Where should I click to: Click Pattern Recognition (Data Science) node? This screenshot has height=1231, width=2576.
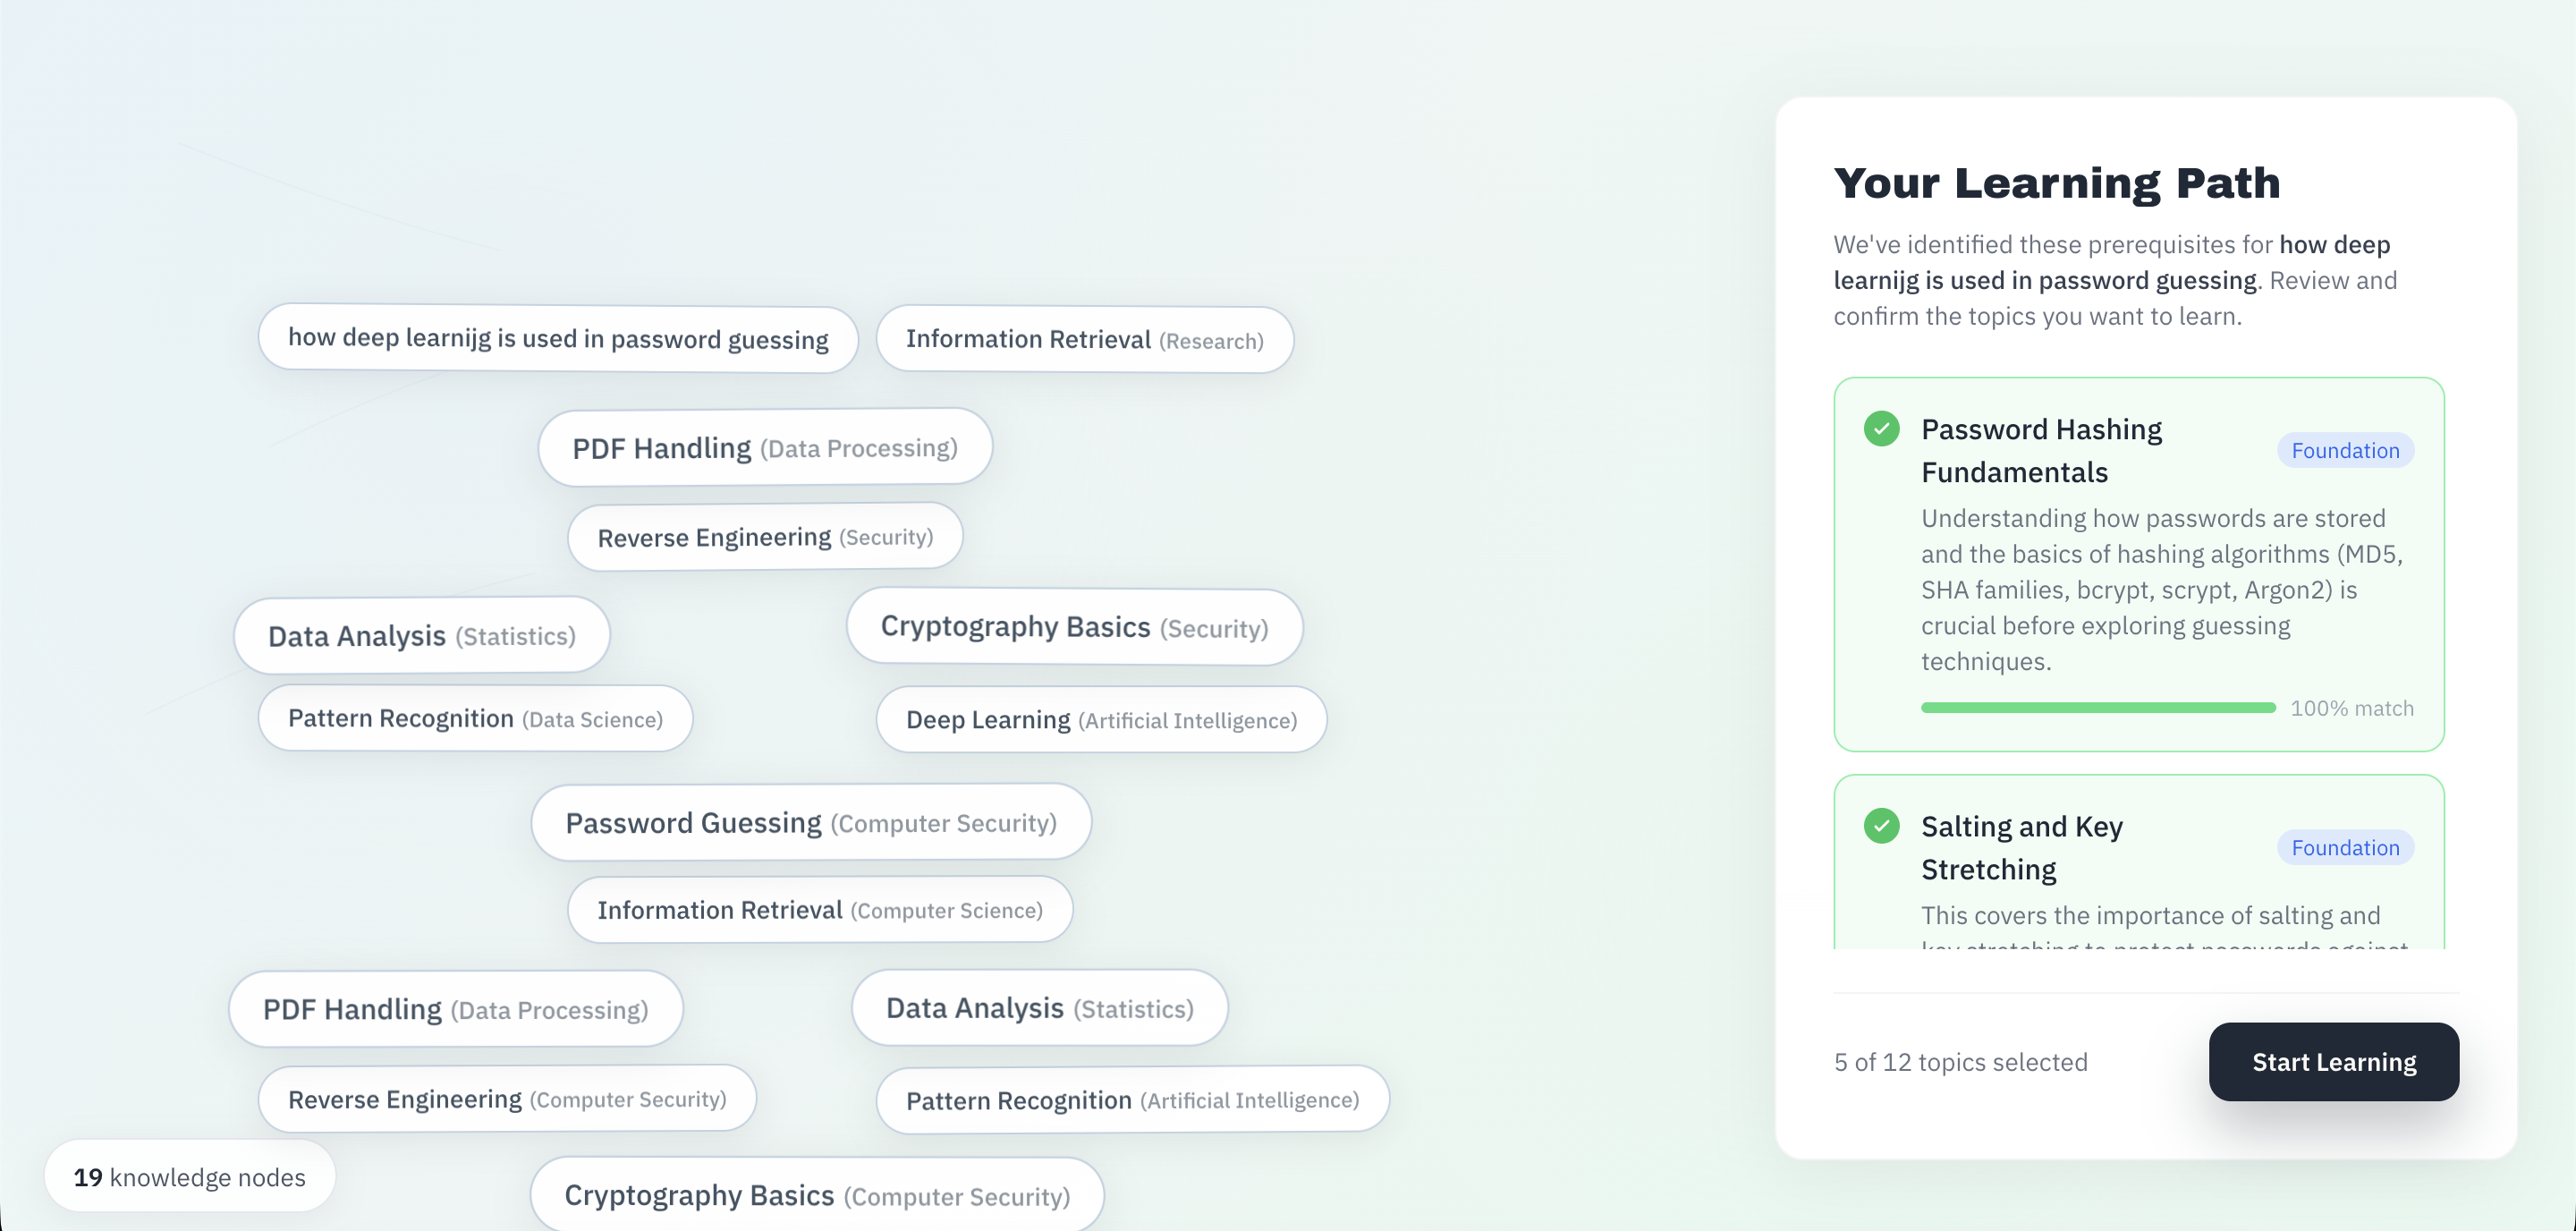tap(475, 718)
